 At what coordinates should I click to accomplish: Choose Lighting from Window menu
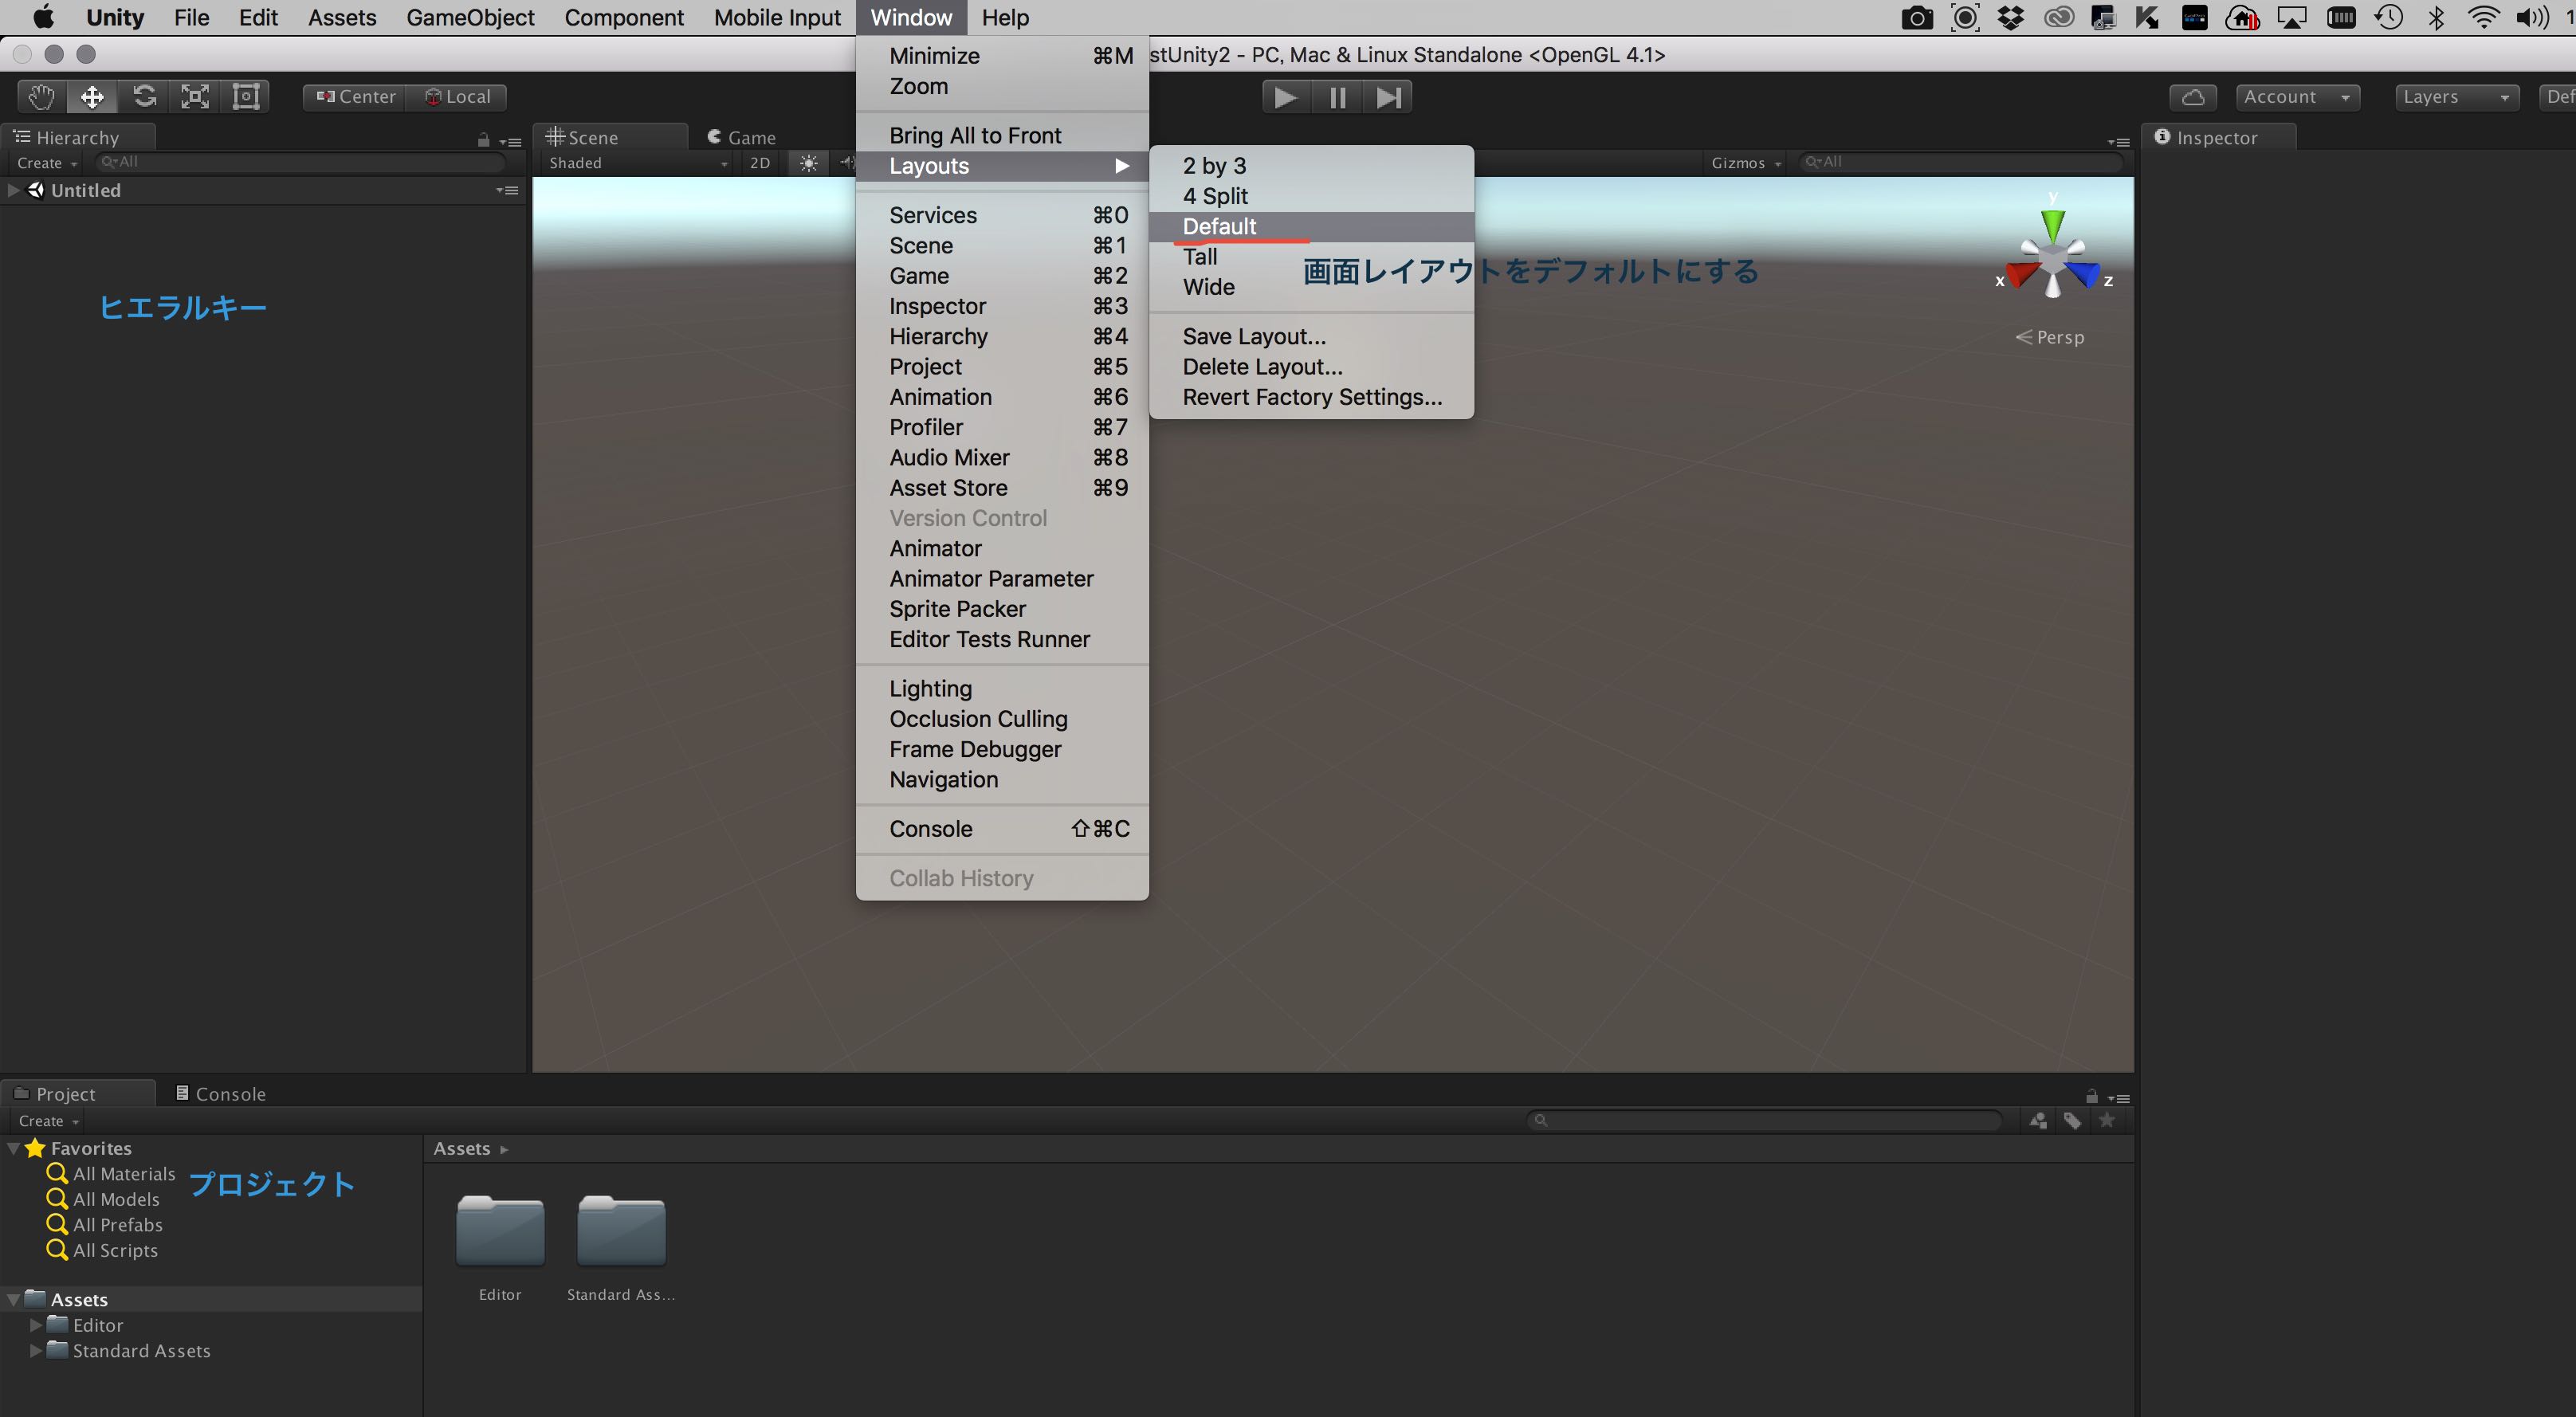coord(1002,689)
